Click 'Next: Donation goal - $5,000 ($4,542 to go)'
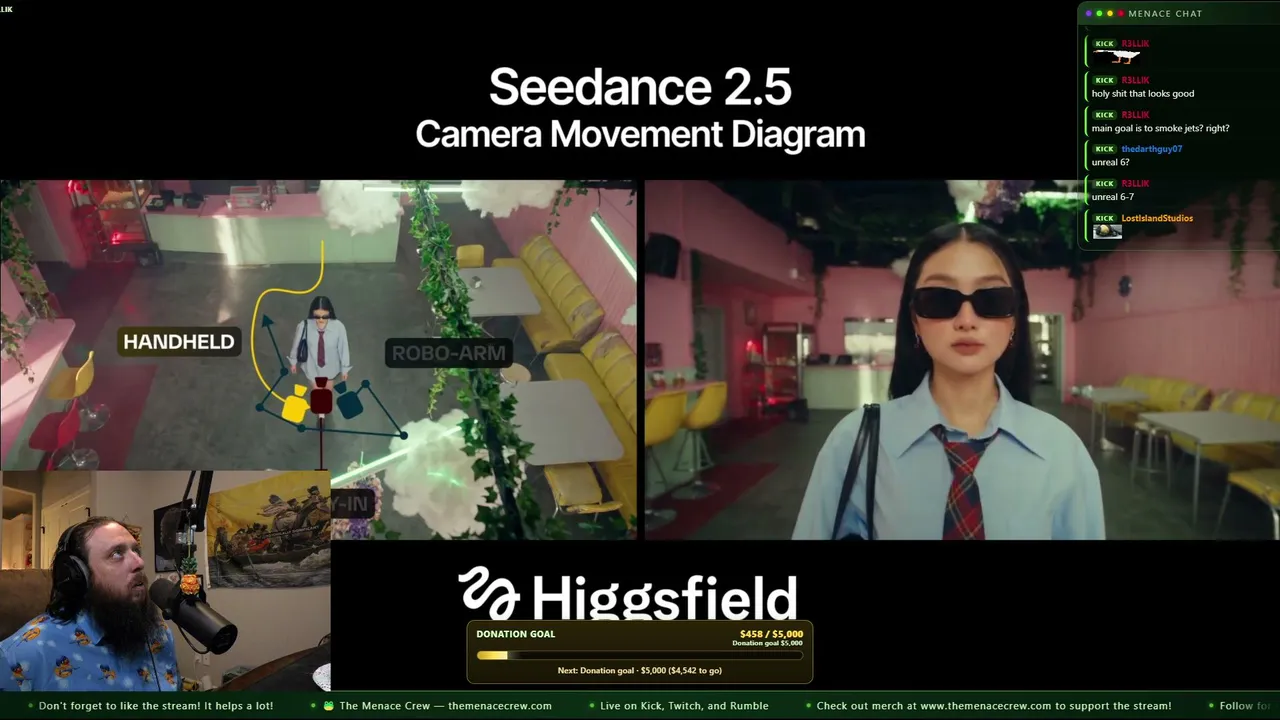 [640, 670]
